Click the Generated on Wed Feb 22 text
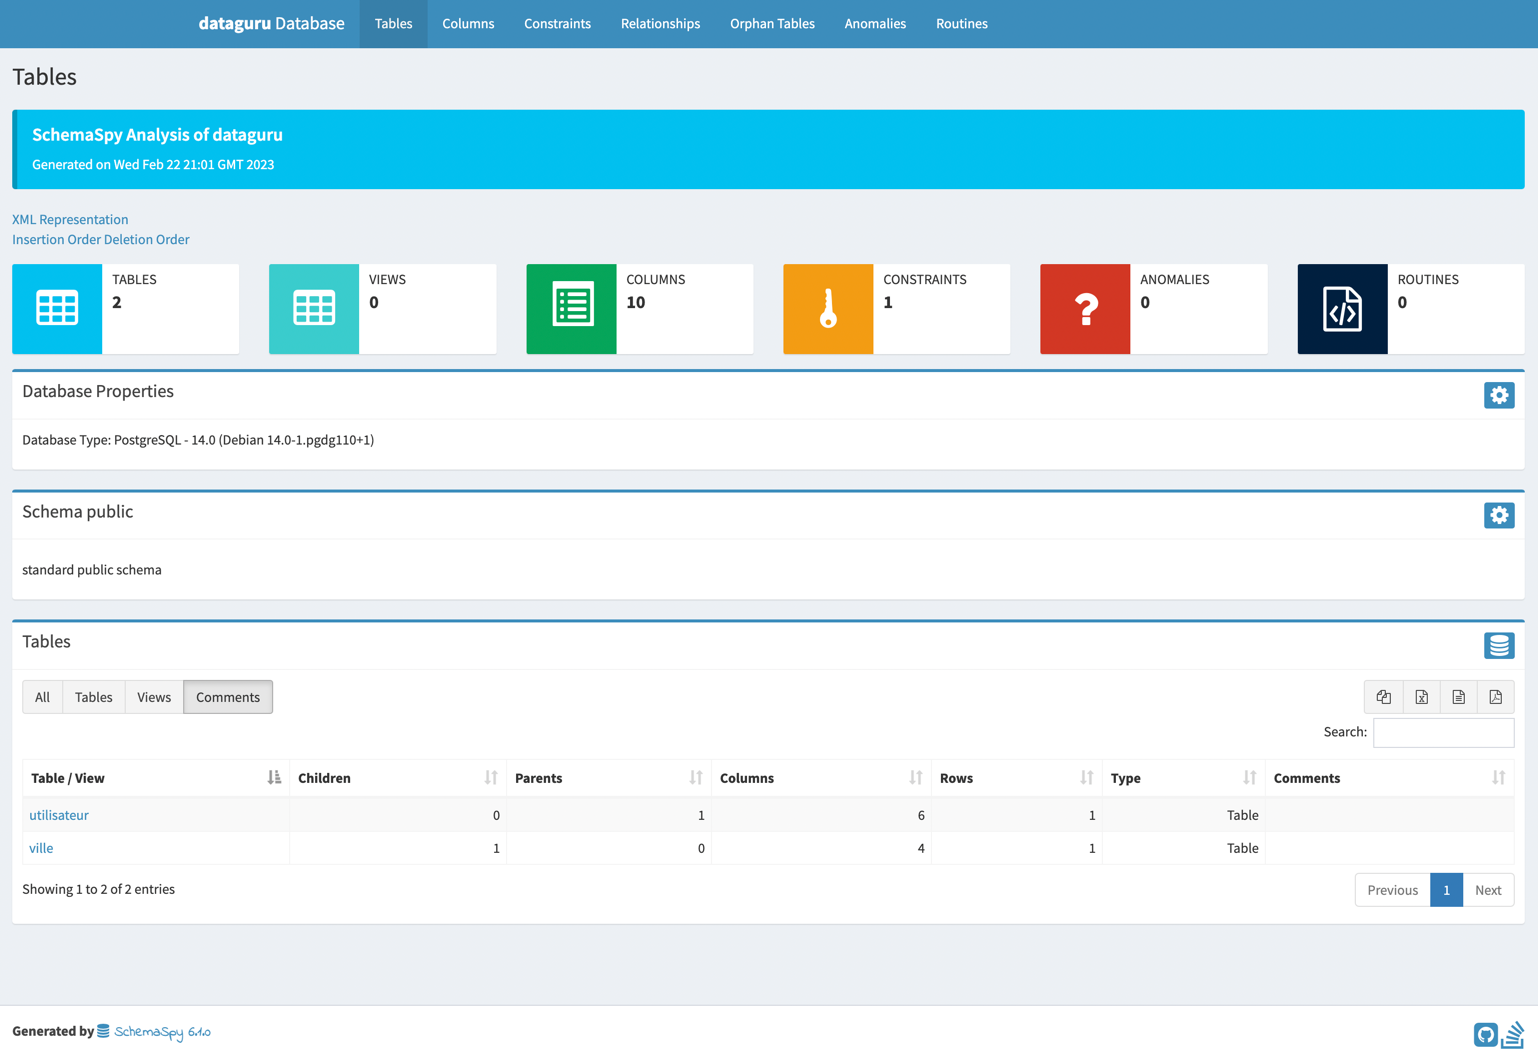 tap(153, 165)
